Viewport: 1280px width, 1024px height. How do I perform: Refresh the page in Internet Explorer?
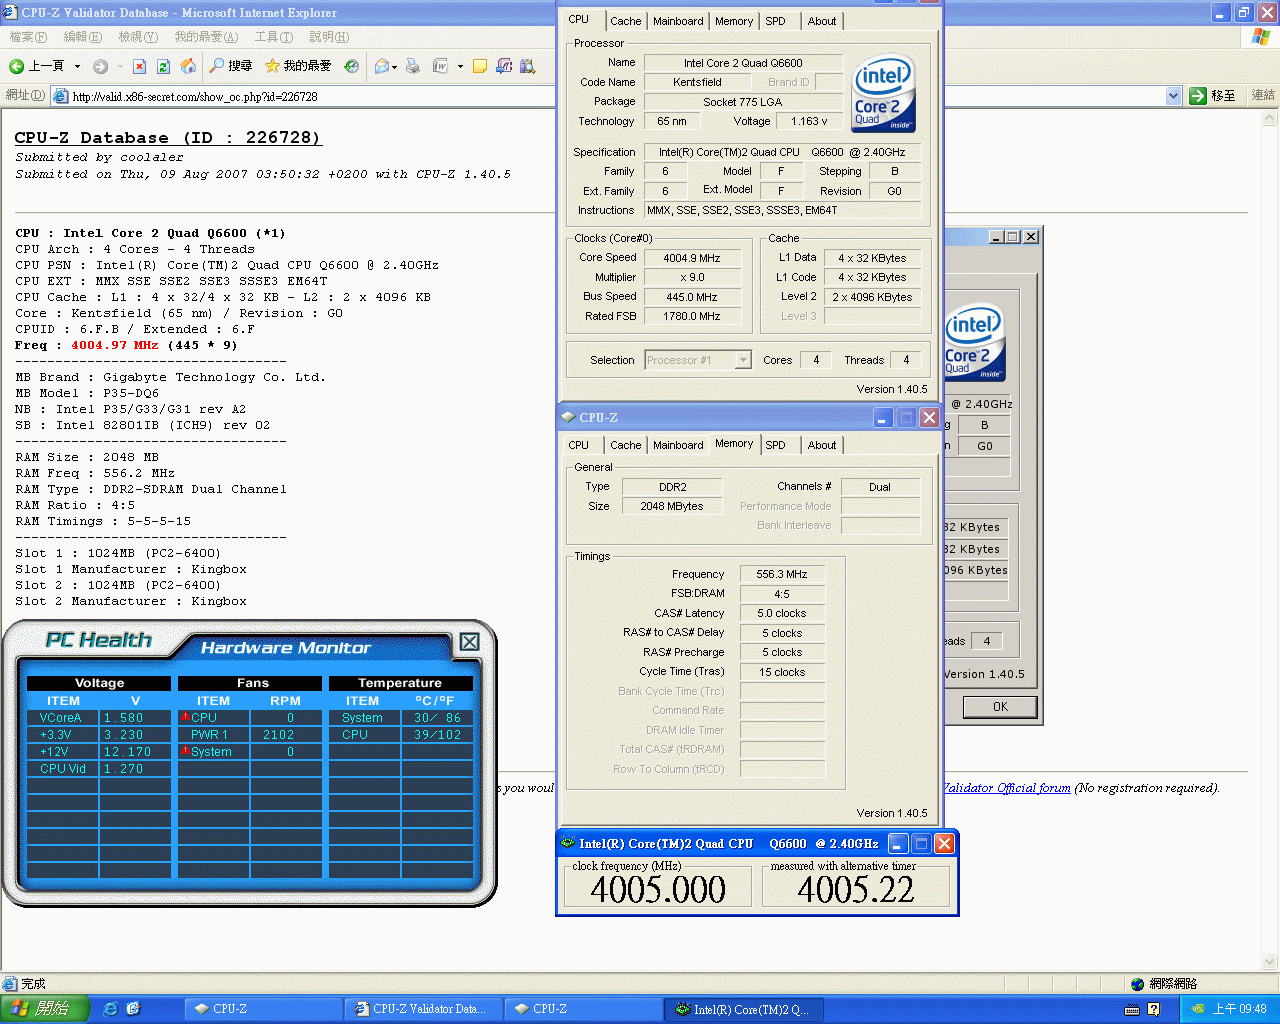(x=163, y=66)
